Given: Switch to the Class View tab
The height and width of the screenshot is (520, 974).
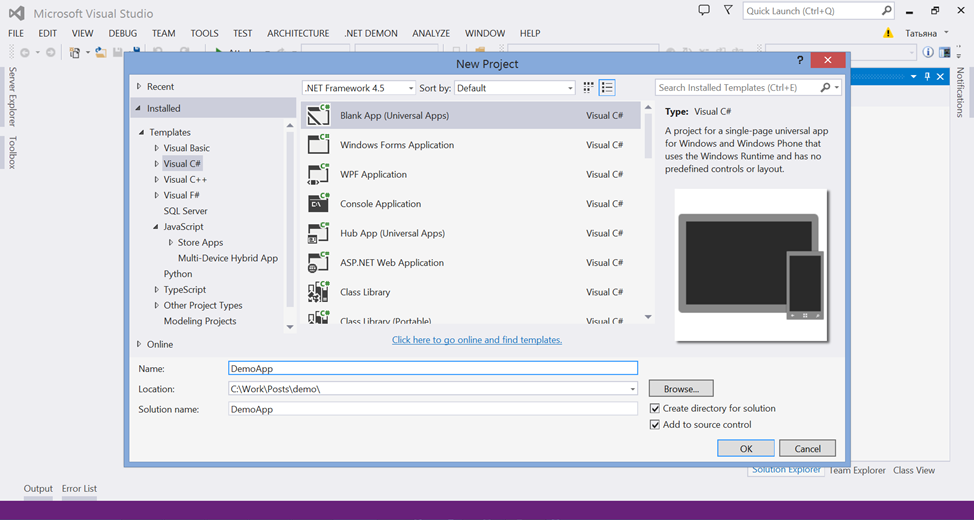Looking at the screenshot, I should pos(914,470).
